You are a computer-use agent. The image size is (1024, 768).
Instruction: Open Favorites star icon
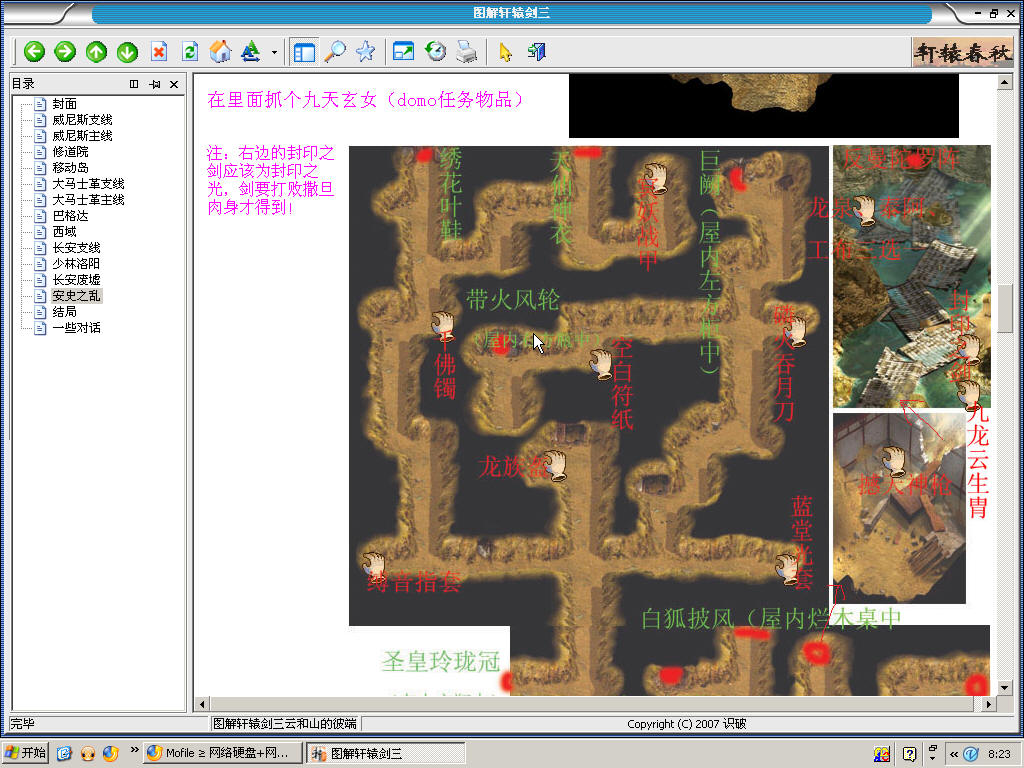point(365,52)
